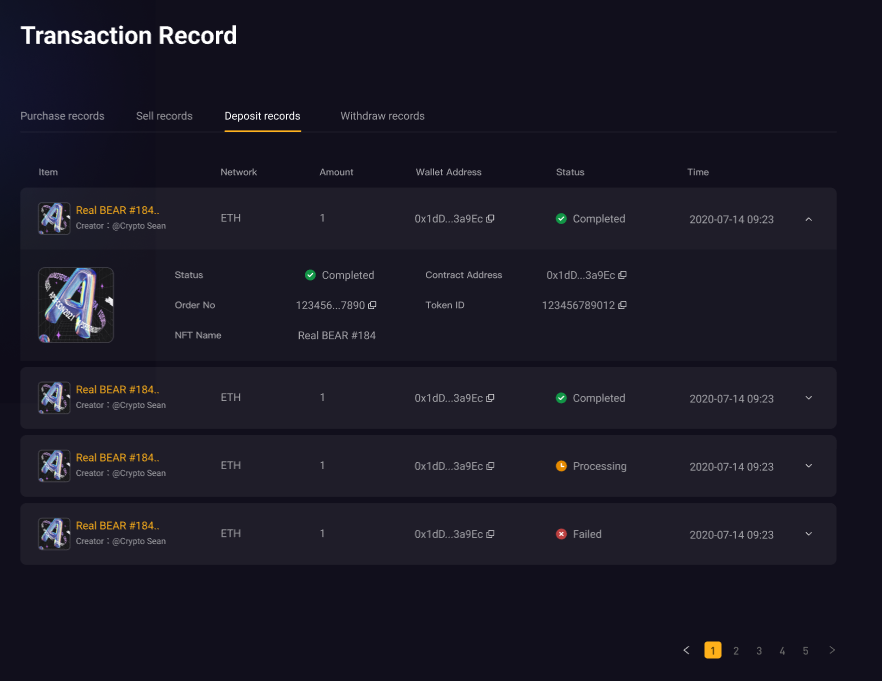Copy wallet address in the Processing row

click(490, 467)
